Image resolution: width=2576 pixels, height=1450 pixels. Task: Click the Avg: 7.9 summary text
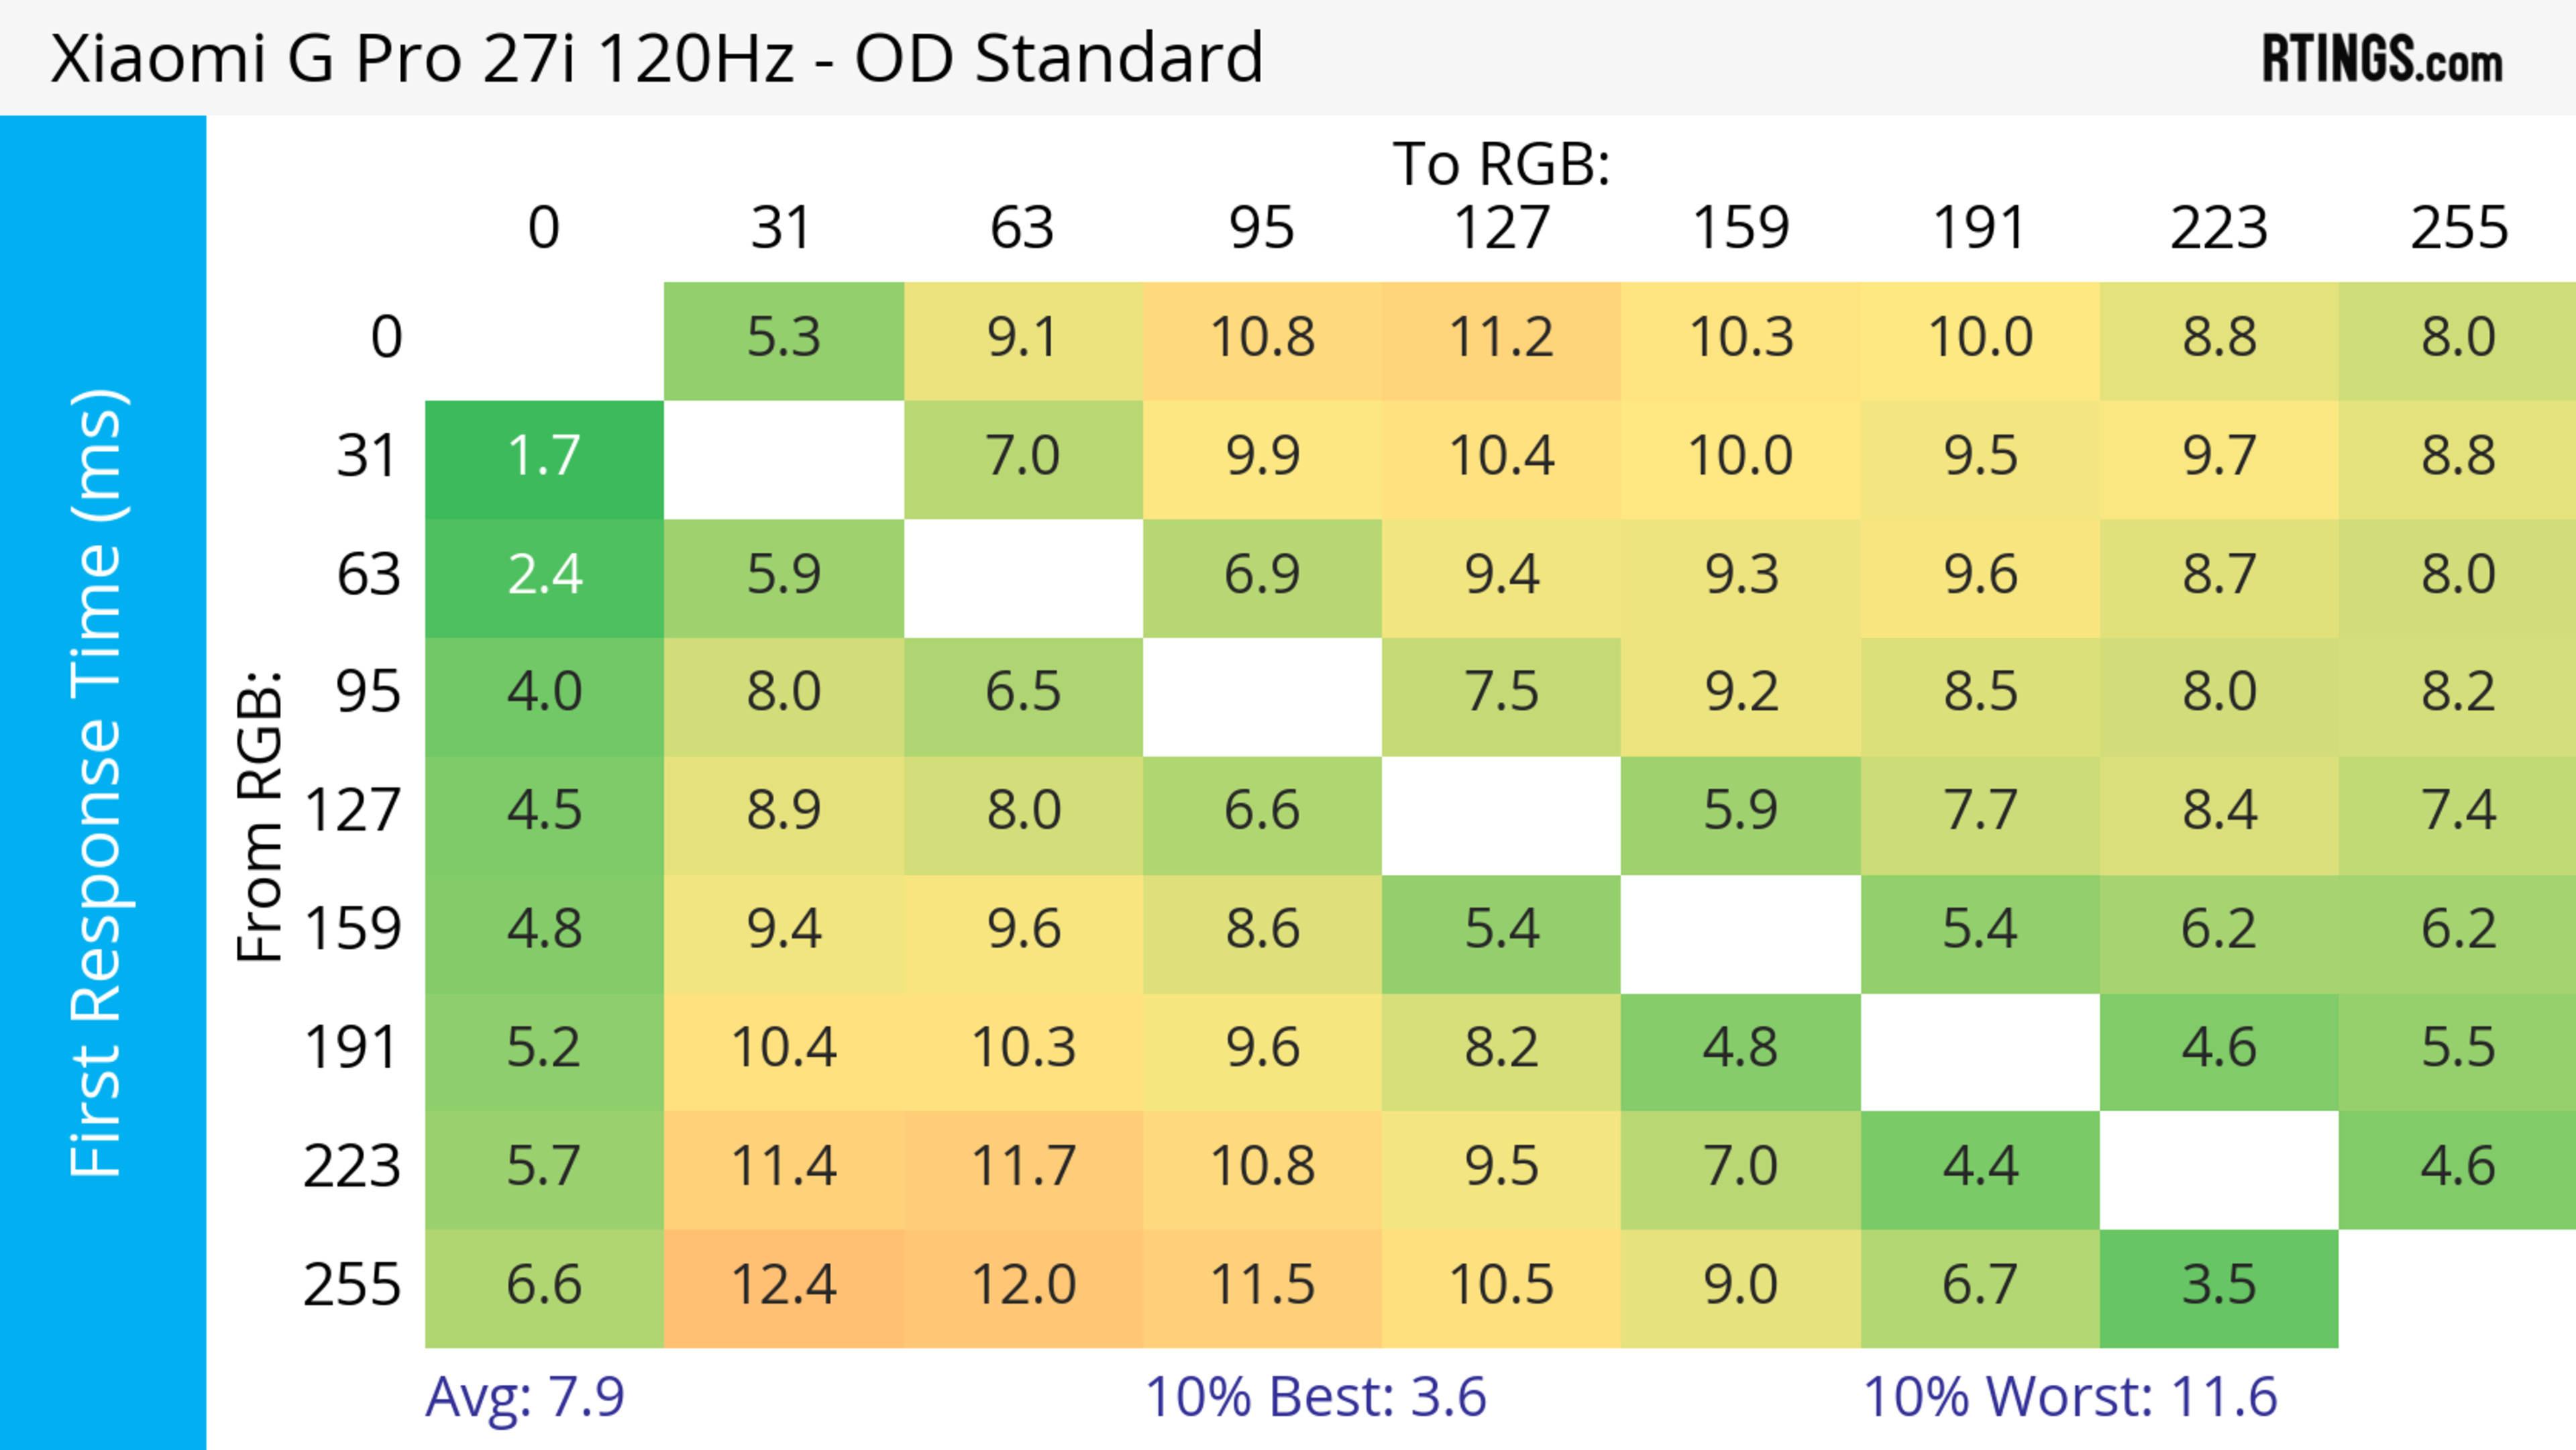coord(525,1397)
